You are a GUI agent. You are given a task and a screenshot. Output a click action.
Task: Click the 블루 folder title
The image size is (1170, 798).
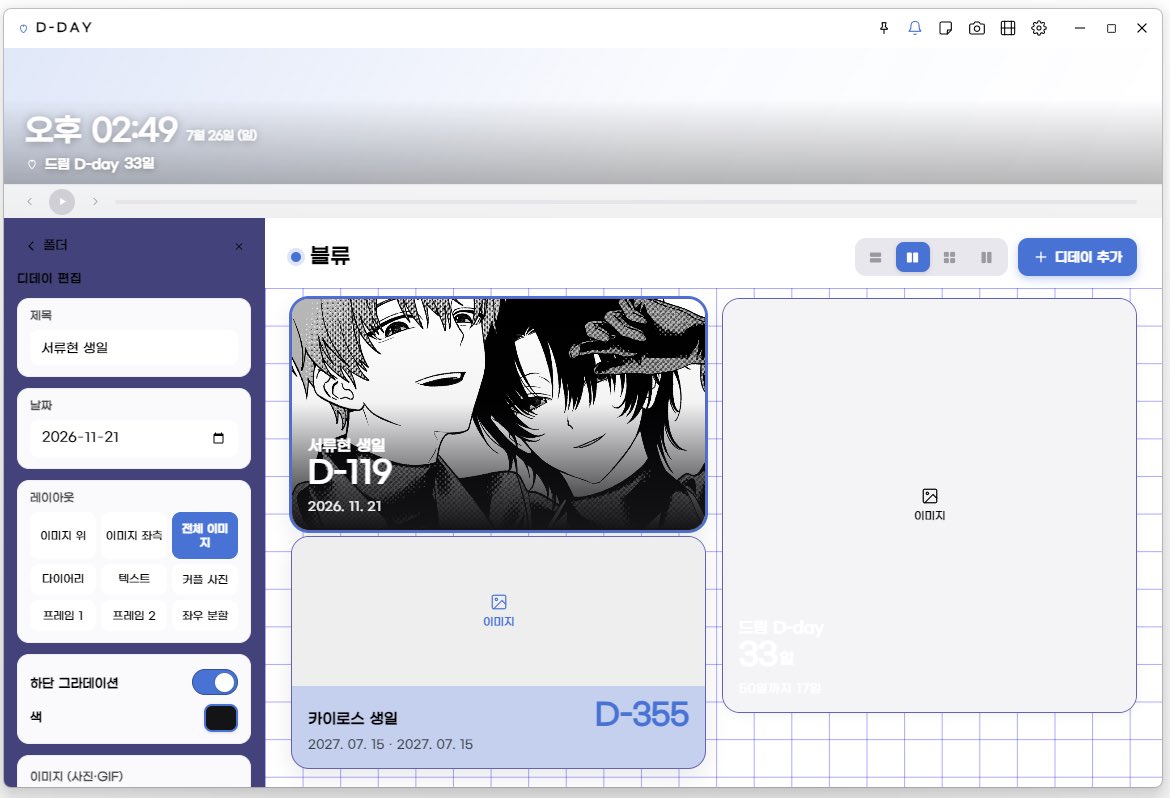coord(330,256)
